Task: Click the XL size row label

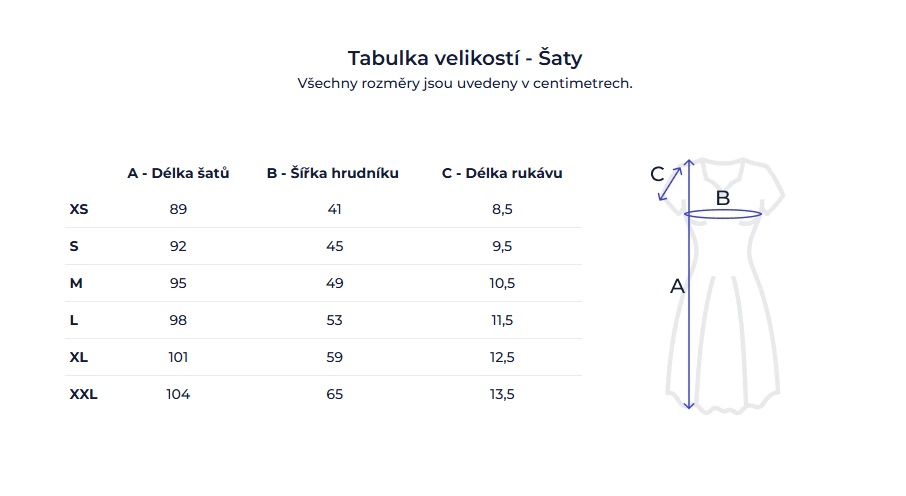Action: coord(79,357)
